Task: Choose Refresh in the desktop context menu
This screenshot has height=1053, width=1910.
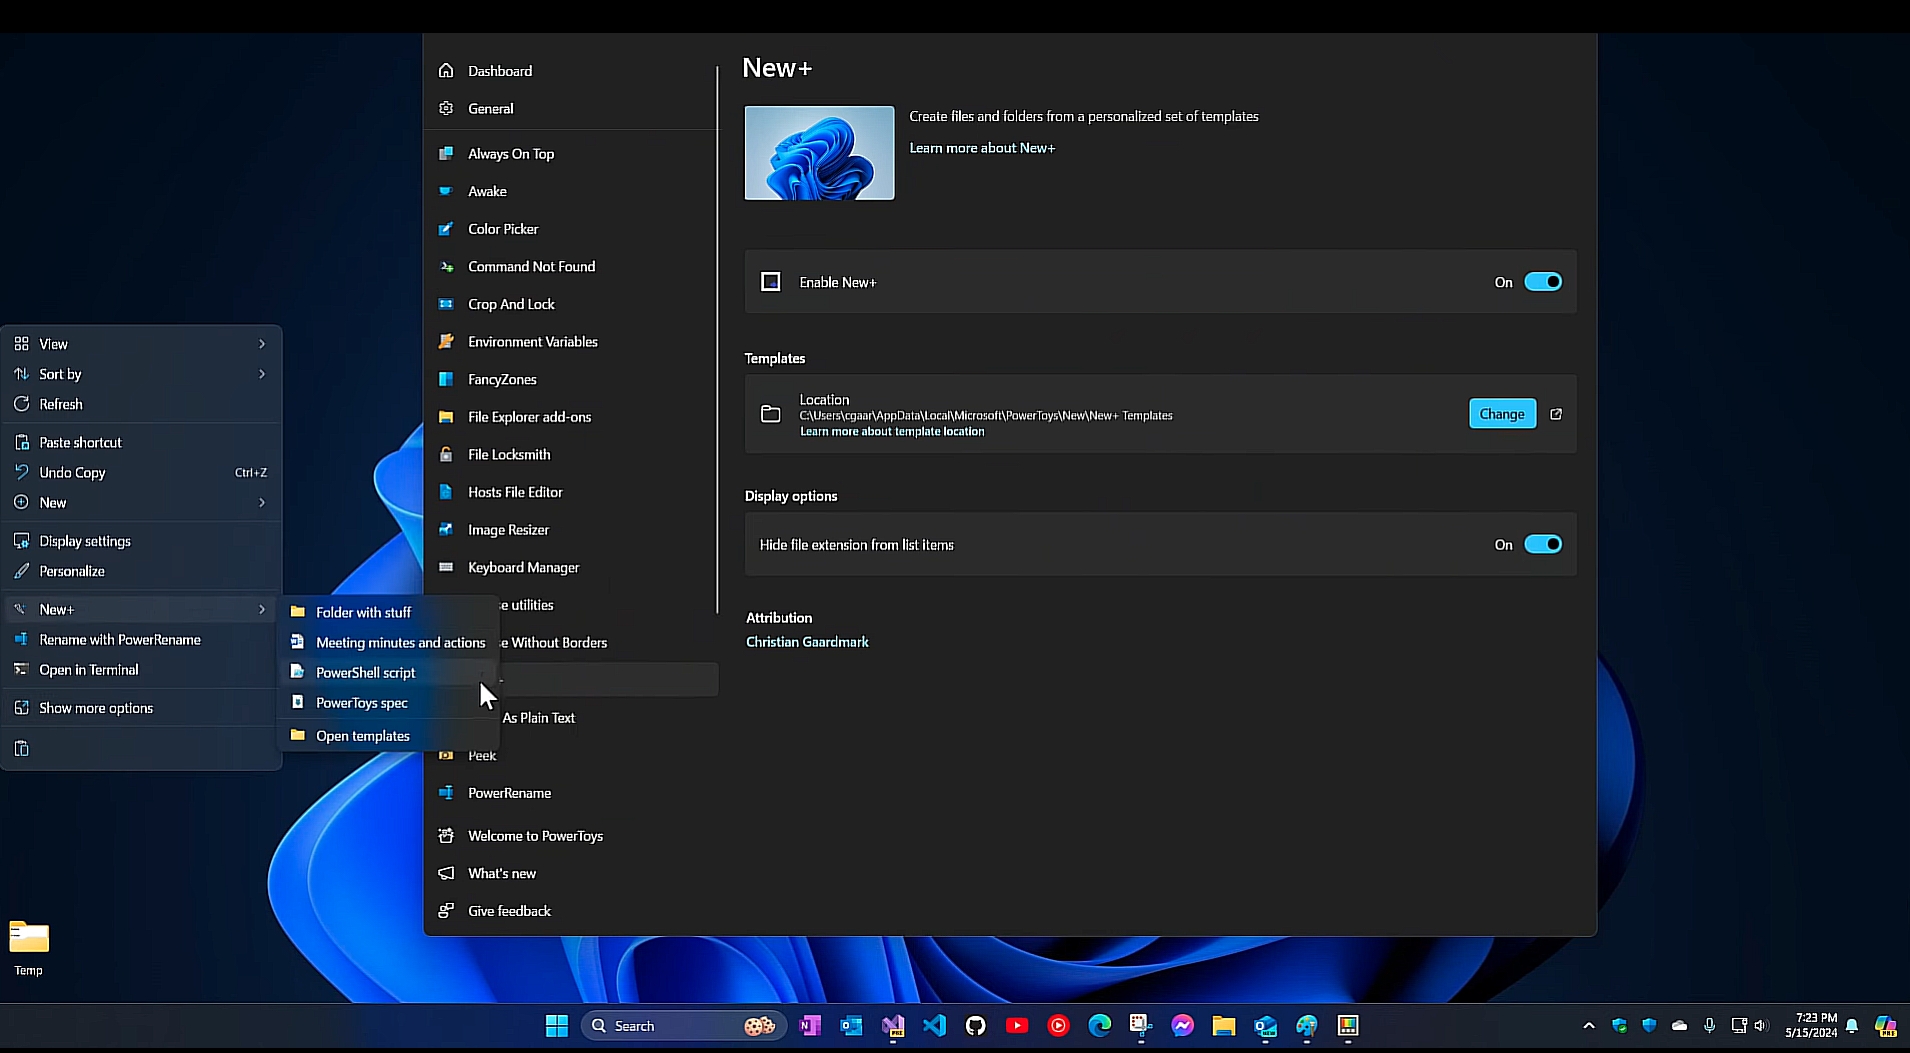Action: (x=141, y=404)
